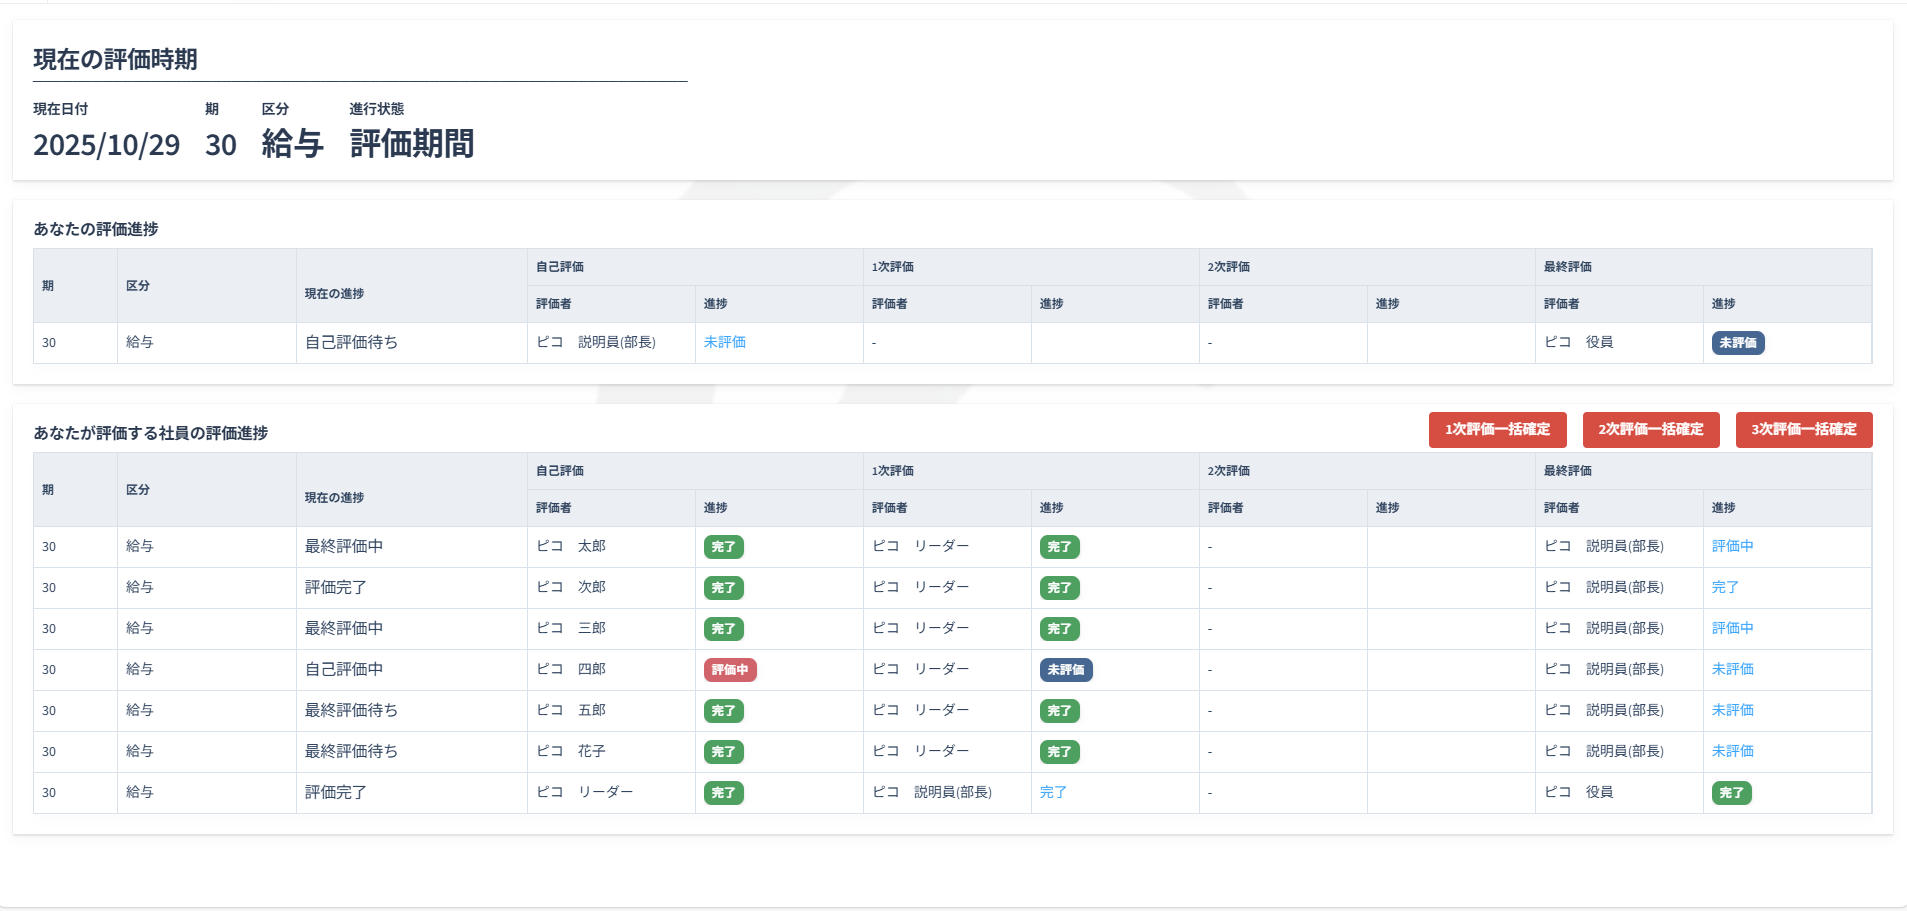
Task: Select the 現在の進捗 cell 最終評価中 for ピコ 三郎
Action: tap(344, 628)
